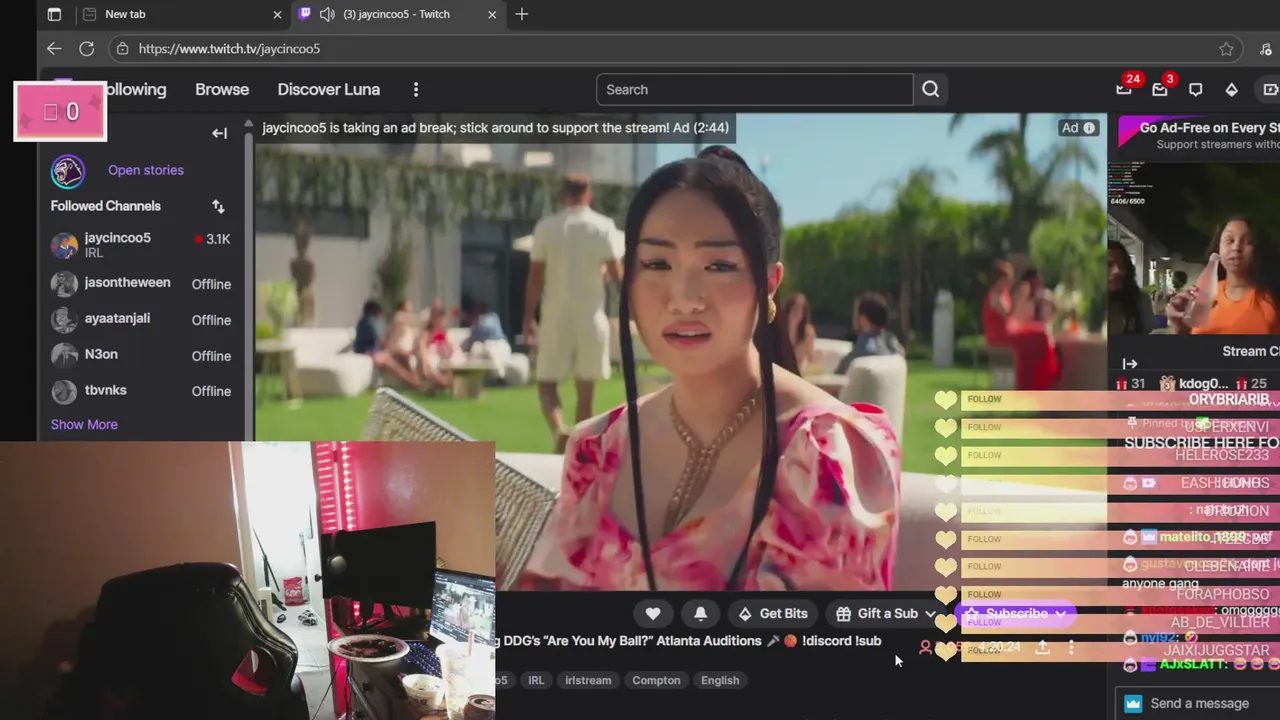Open the browser tab actions menu icon
Screen dimensions: 1280x720
[x=54, y=14]
